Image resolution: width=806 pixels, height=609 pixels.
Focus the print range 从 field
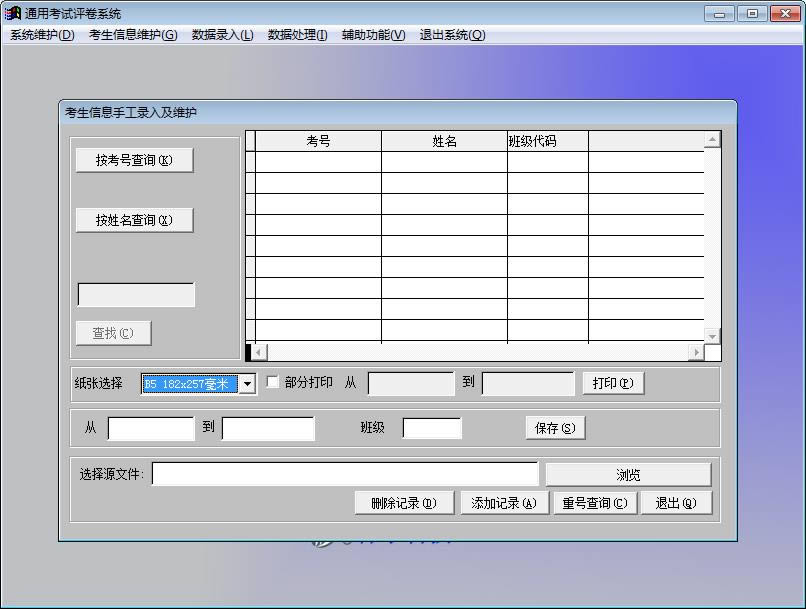click(x=411, y=384)
